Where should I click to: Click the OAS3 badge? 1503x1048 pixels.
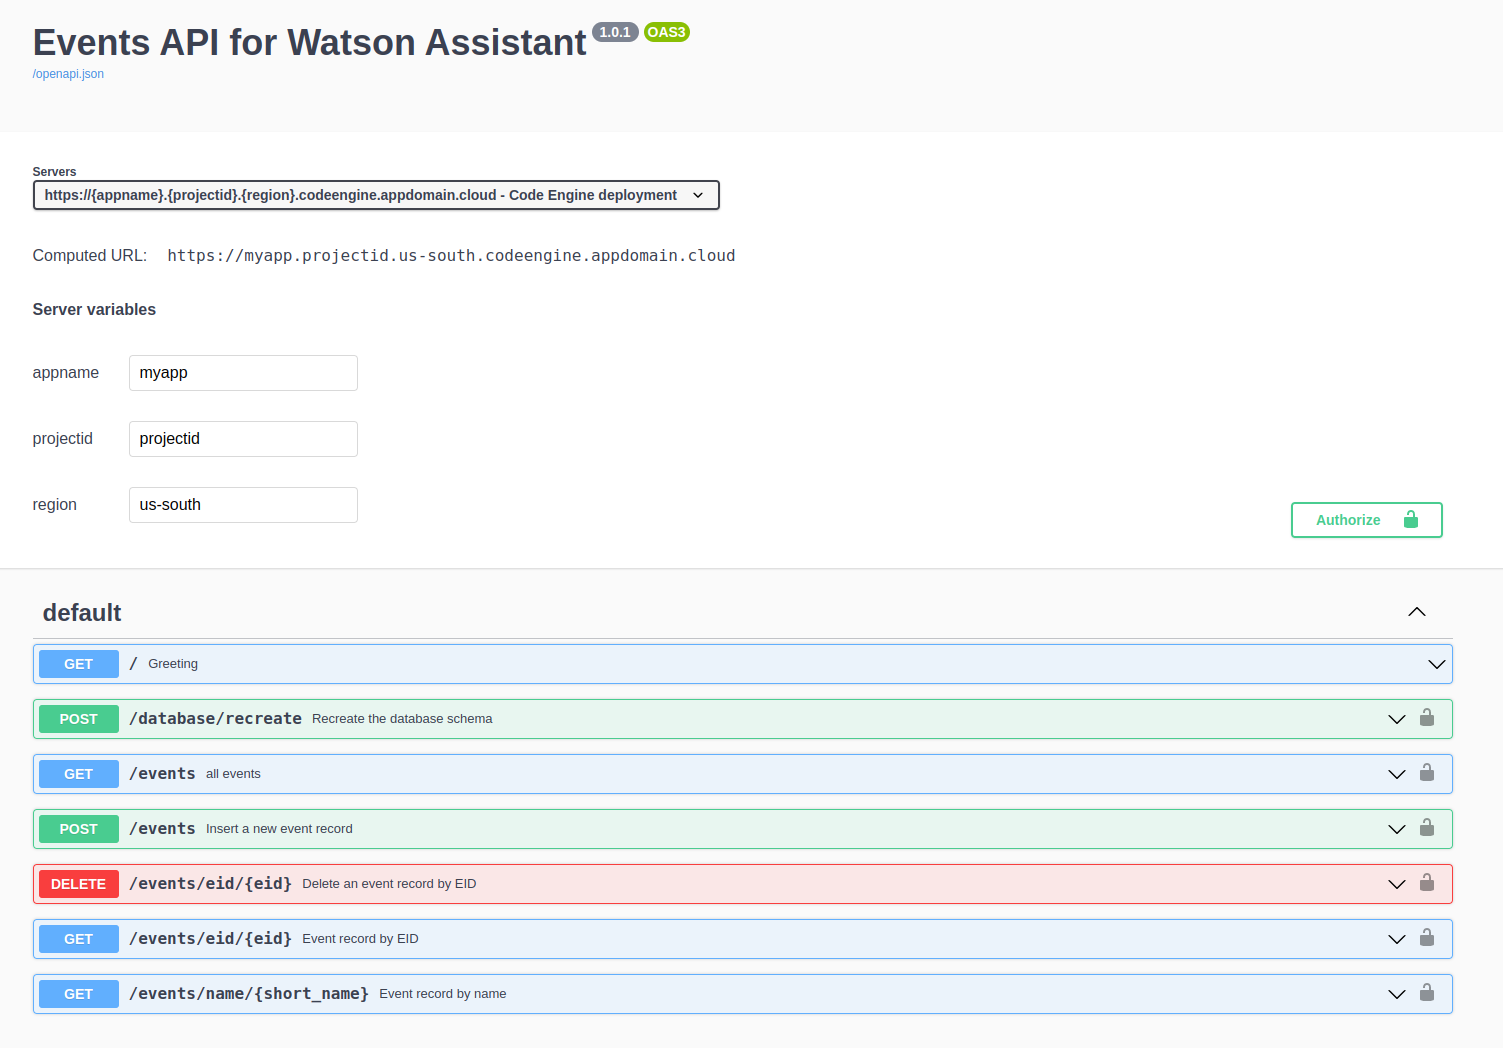(x=667, y=32)
